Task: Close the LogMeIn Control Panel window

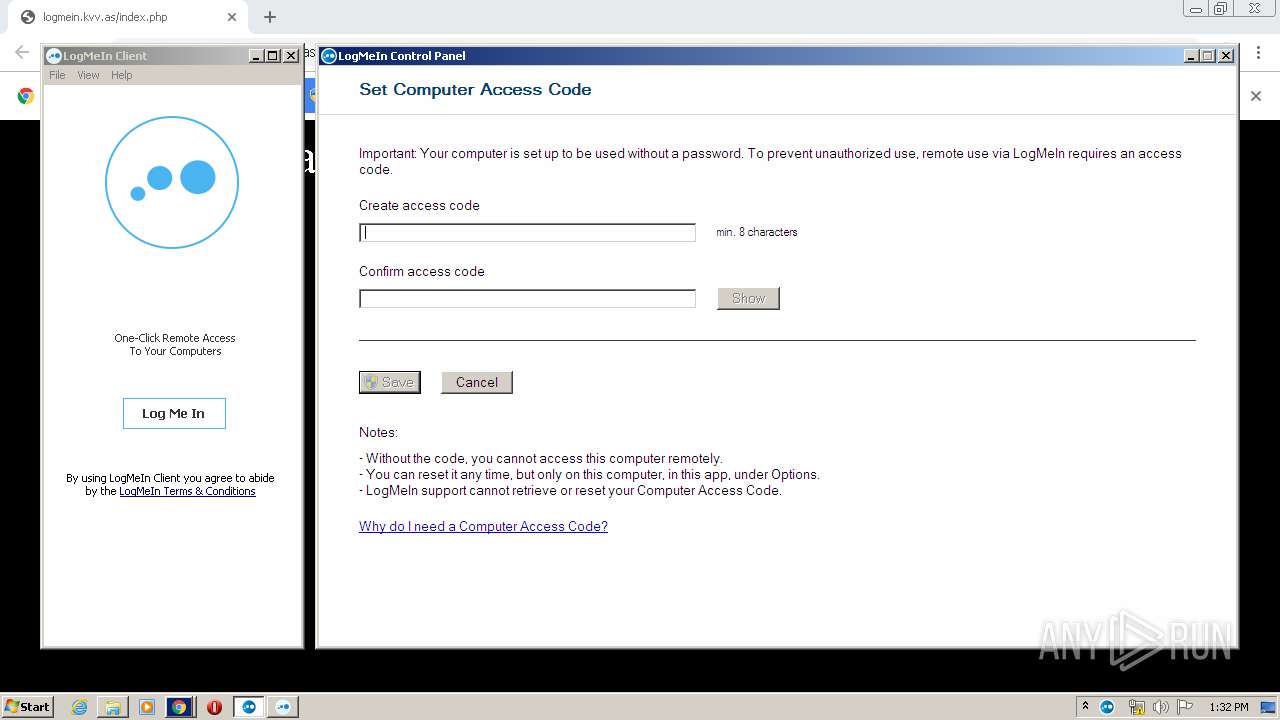Action: click(1225, 56)
